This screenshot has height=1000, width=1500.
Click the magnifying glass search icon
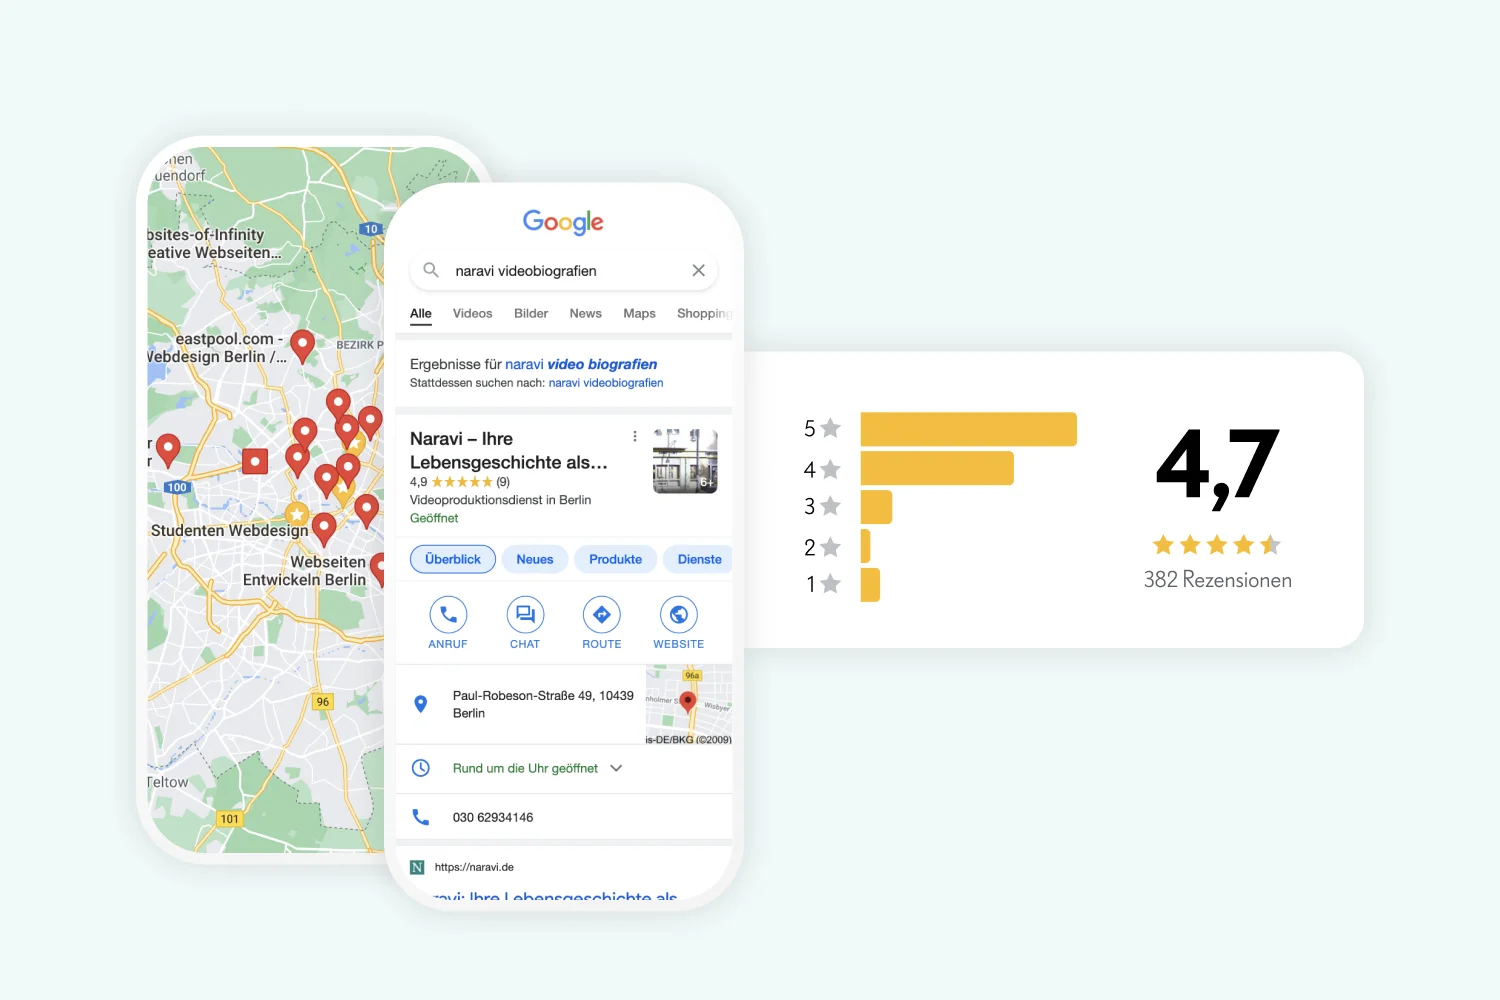tap(430, 270)
